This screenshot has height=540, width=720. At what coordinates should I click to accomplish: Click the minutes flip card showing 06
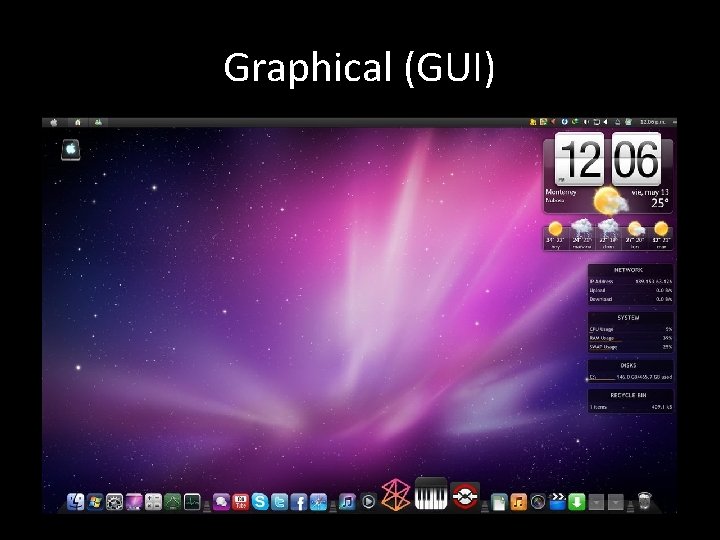636,159
